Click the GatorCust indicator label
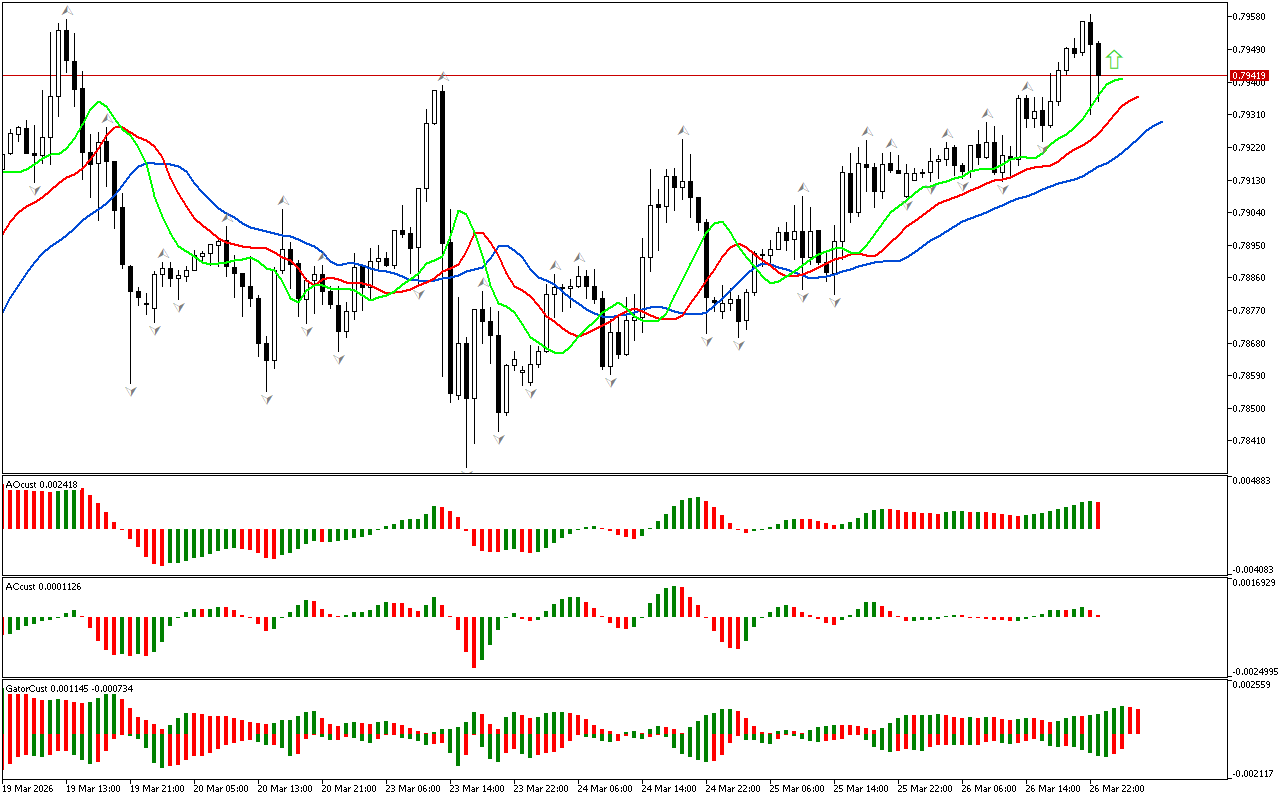1280x800 pixels. [69, 688]
